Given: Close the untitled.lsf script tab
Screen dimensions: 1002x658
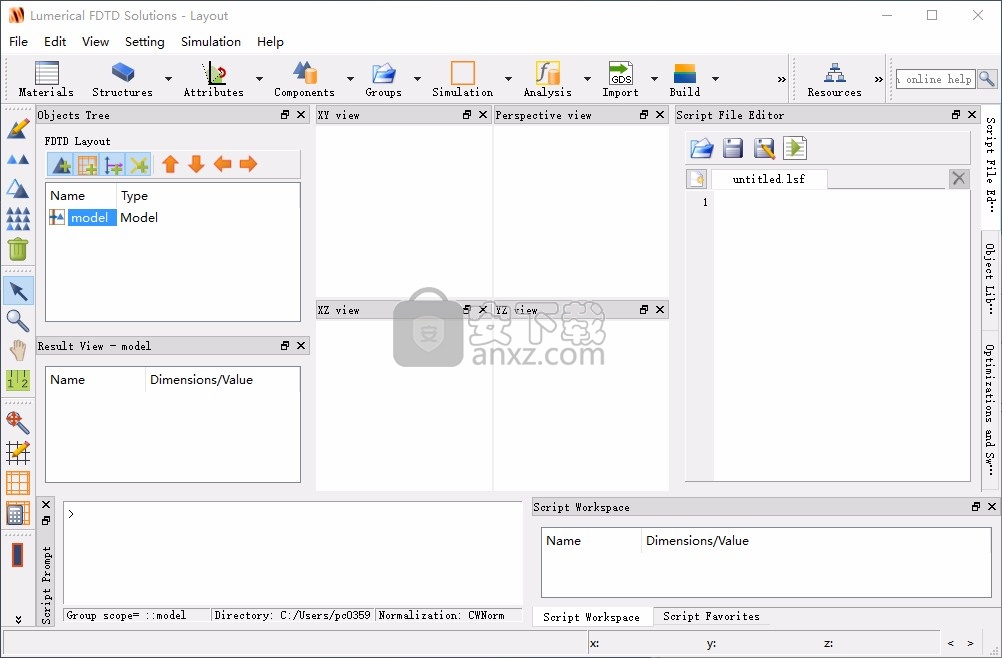Looking at the screenshot, I should (x=959, y=178).
